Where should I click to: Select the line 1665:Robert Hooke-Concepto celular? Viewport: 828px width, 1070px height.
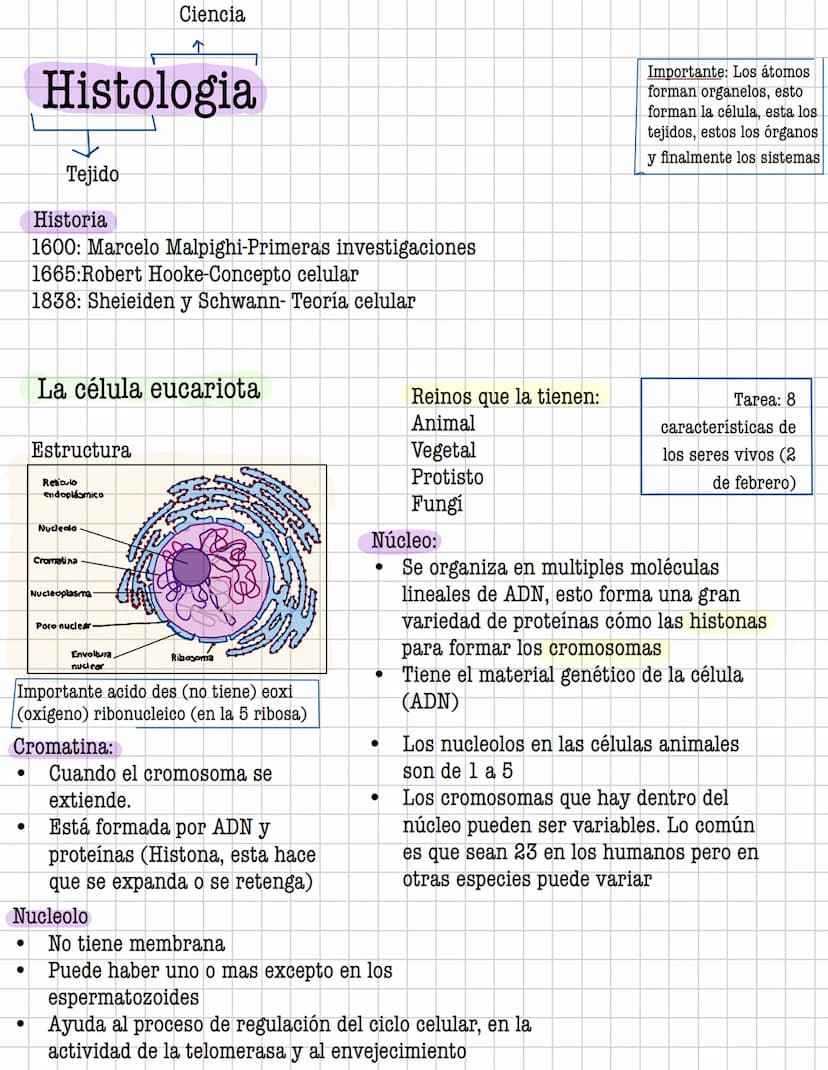tap(195, 274)
